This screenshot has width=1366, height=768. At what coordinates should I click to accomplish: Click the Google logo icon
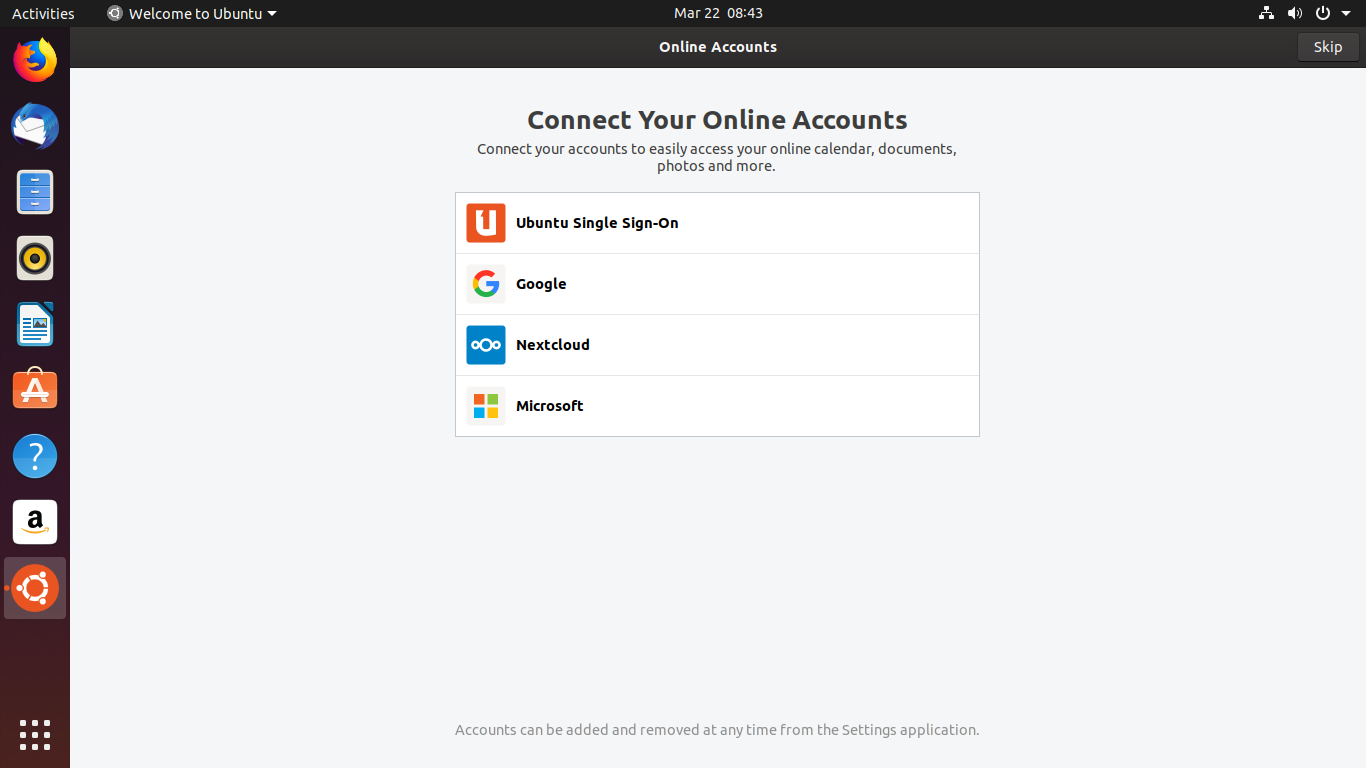click(x=486, y=284)
